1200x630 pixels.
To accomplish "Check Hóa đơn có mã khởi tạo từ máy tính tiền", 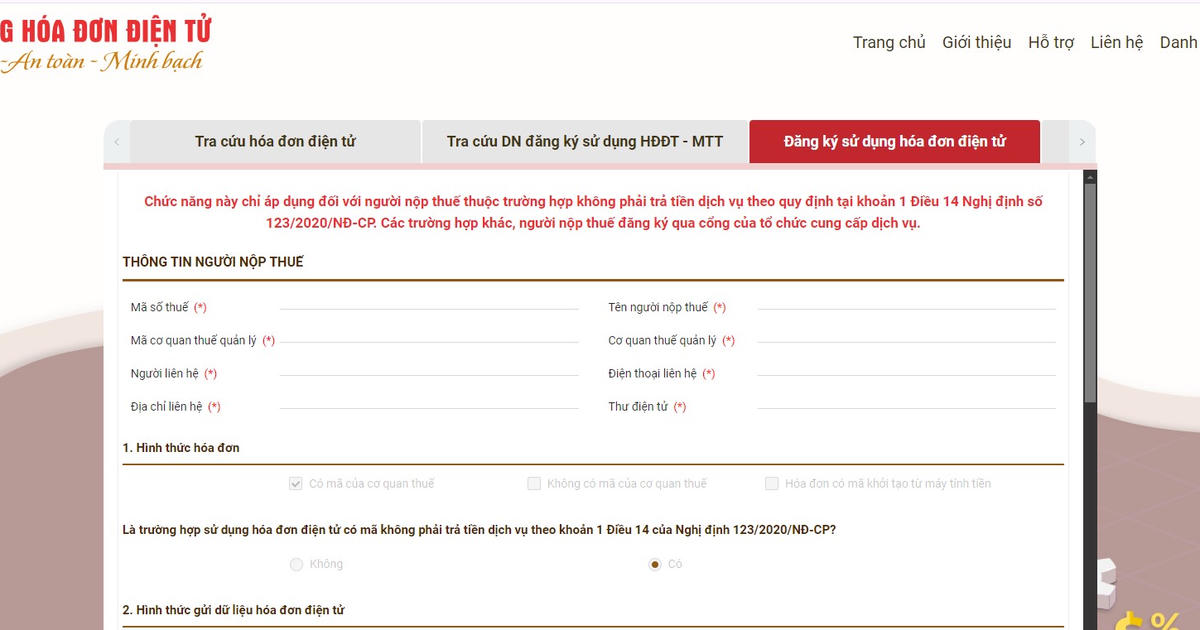I will (x=772, y=484).
